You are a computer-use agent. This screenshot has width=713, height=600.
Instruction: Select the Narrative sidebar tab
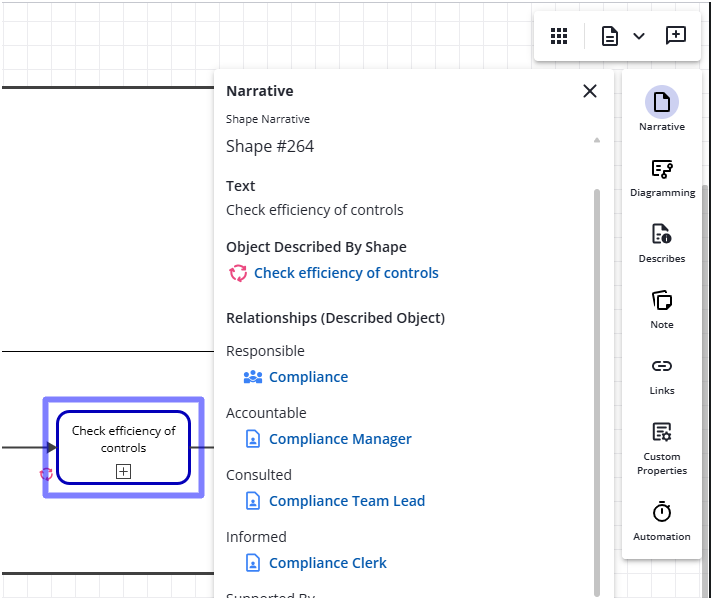[662, 109]
